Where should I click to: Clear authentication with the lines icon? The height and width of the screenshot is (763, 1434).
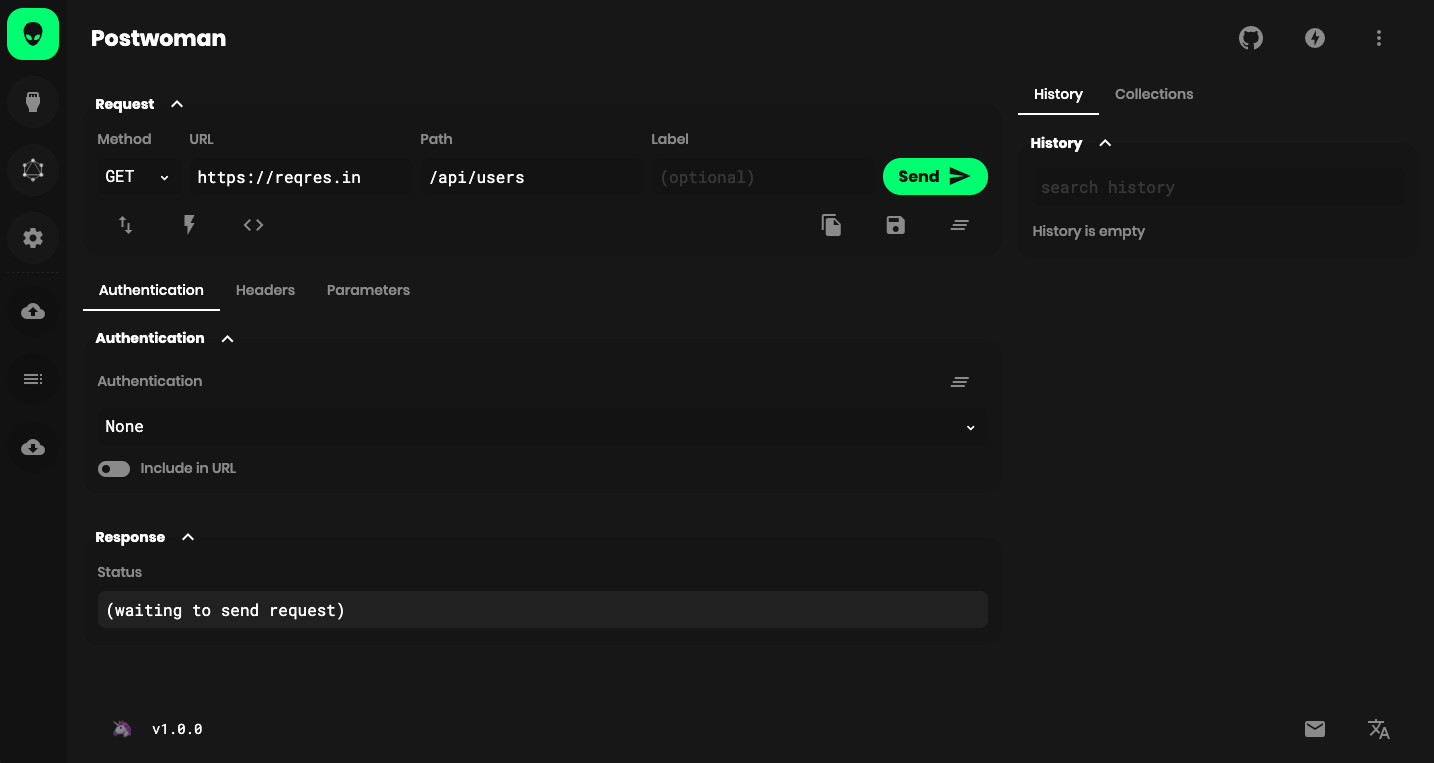click(x=960, y=381)
